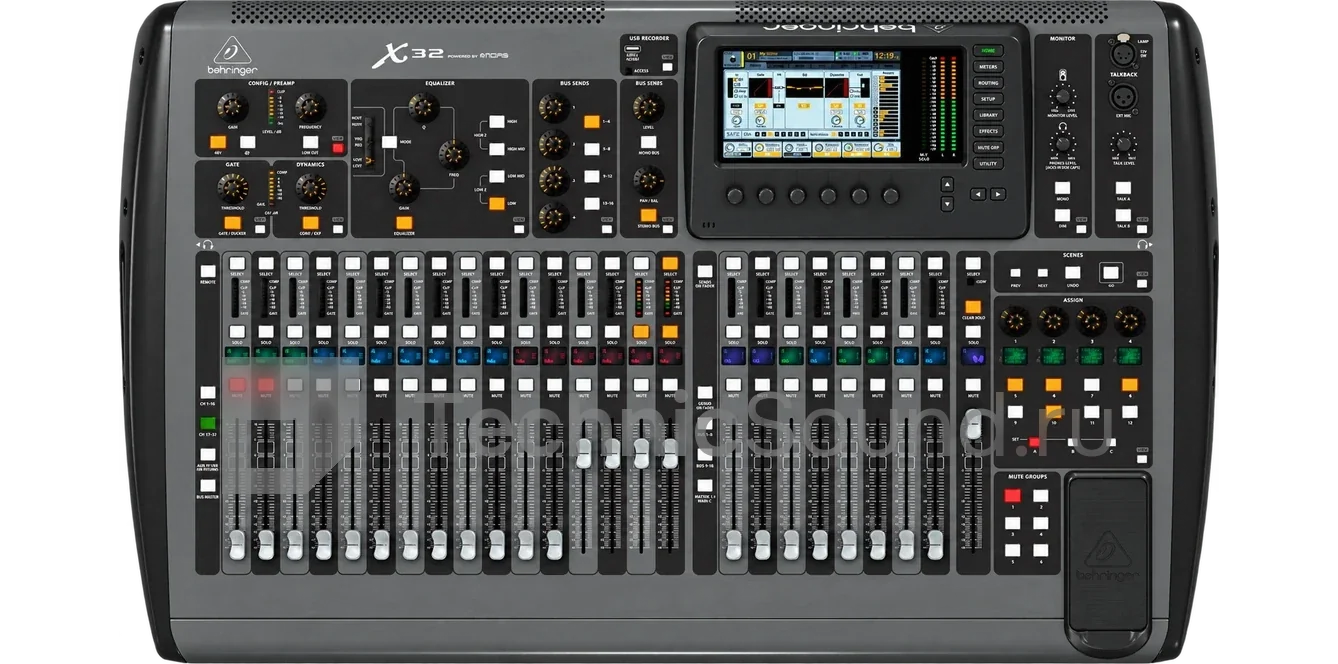The image size is (1338, 664).
Task: Select the HIGH equalizer band button
Action: [x=496, y=122]
